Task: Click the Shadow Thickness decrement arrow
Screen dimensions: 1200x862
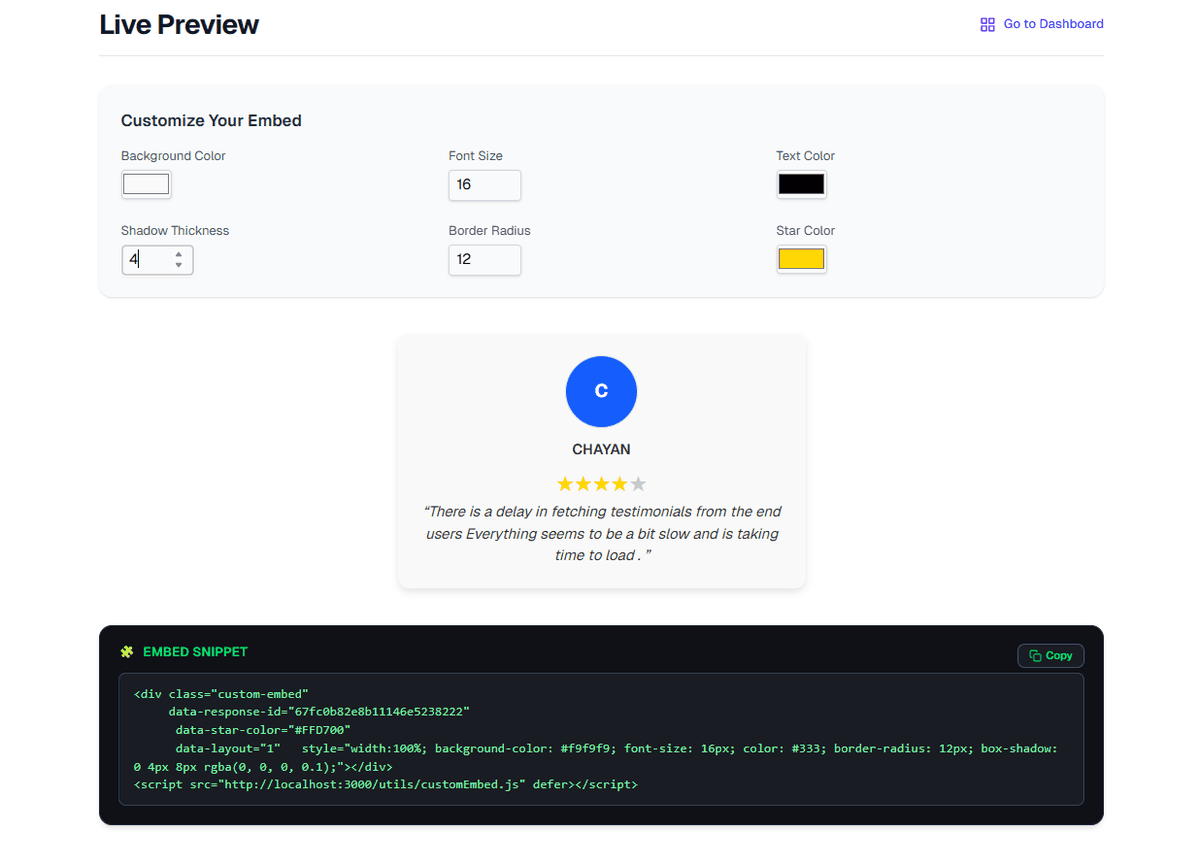Action: coord(179,264)
